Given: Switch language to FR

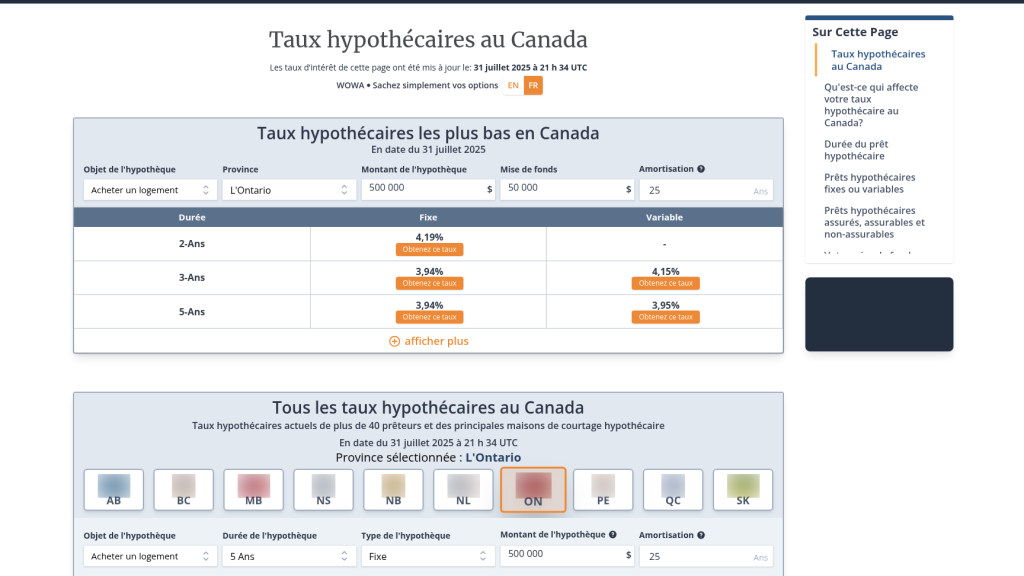Looking at the screenshot, I should click(533, 86).
